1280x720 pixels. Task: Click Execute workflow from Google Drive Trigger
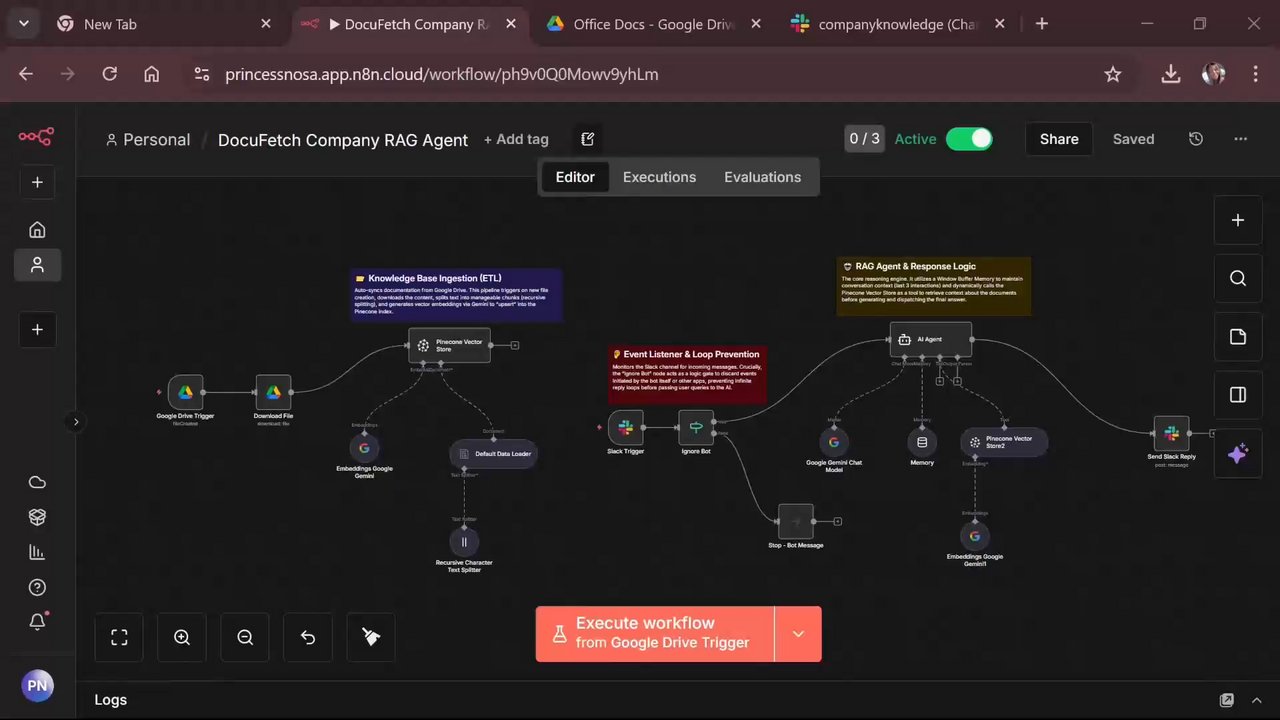[x=655, y=634]
